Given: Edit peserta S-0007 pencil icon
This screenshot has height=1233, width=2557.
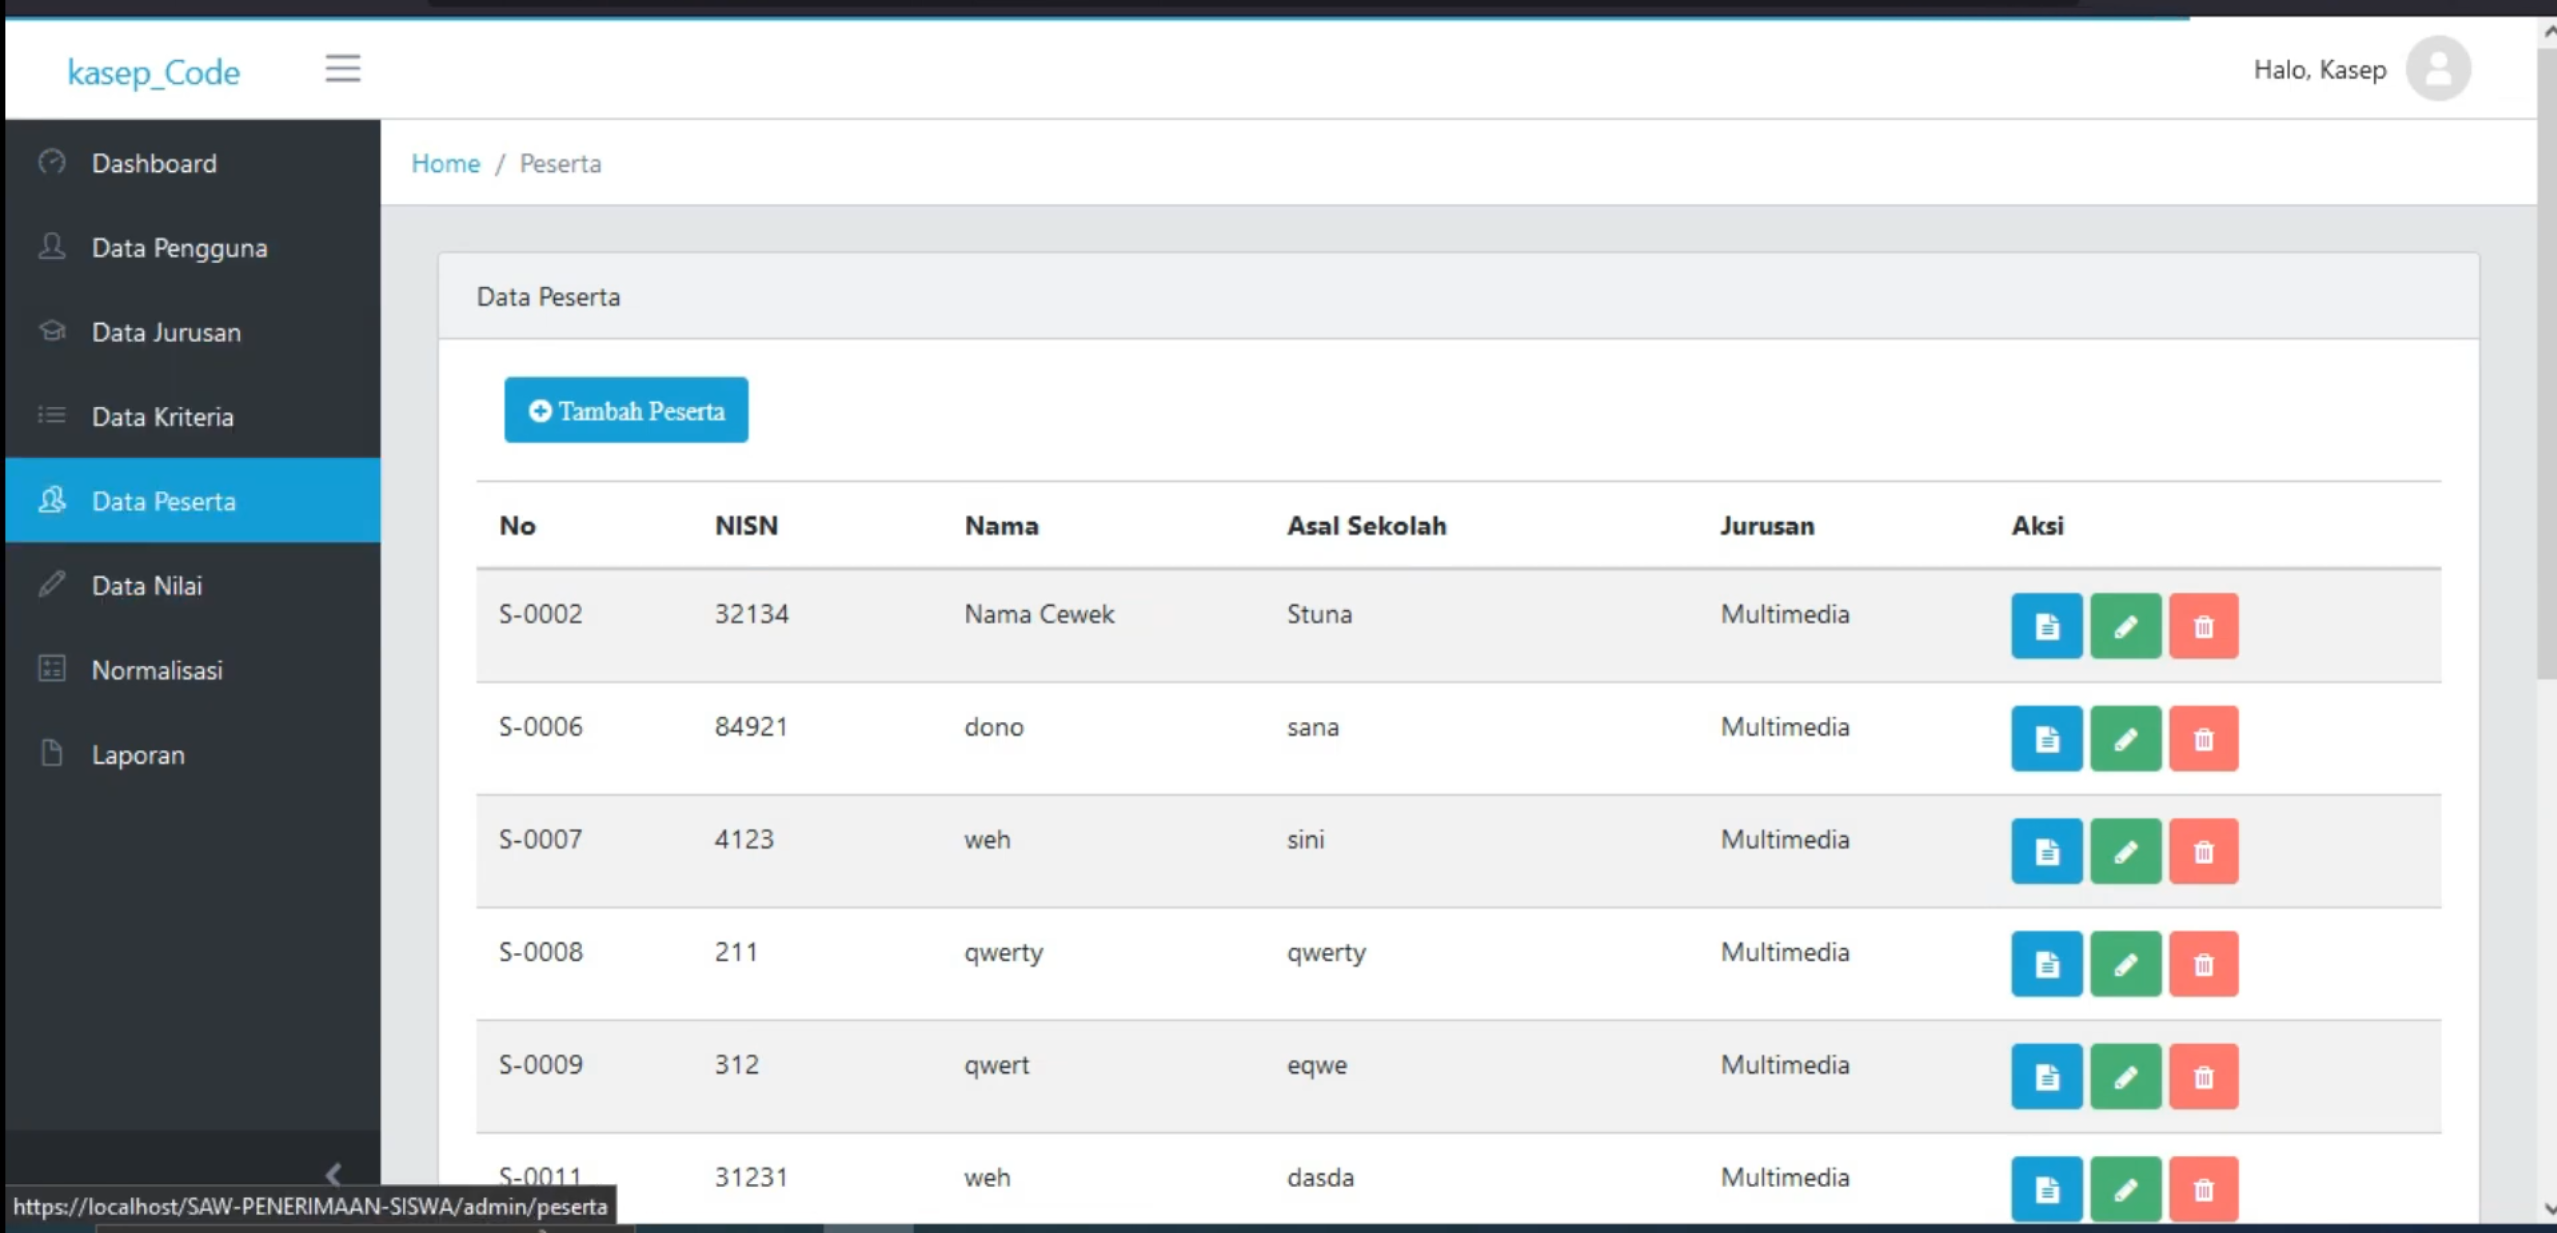Looking at the screenshot, I should click(x=2125, y=851).
